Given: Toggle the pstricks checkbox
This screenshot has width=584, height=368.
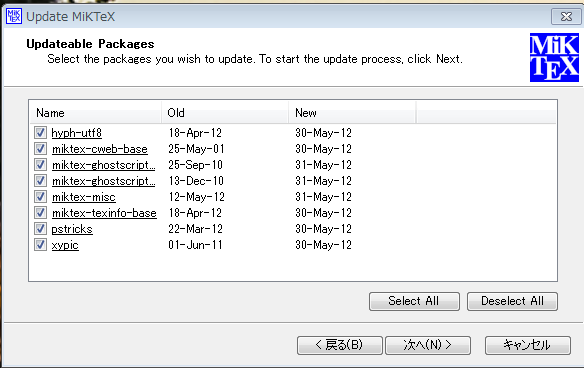Looking at the screenshot, I should pos(40,229).
